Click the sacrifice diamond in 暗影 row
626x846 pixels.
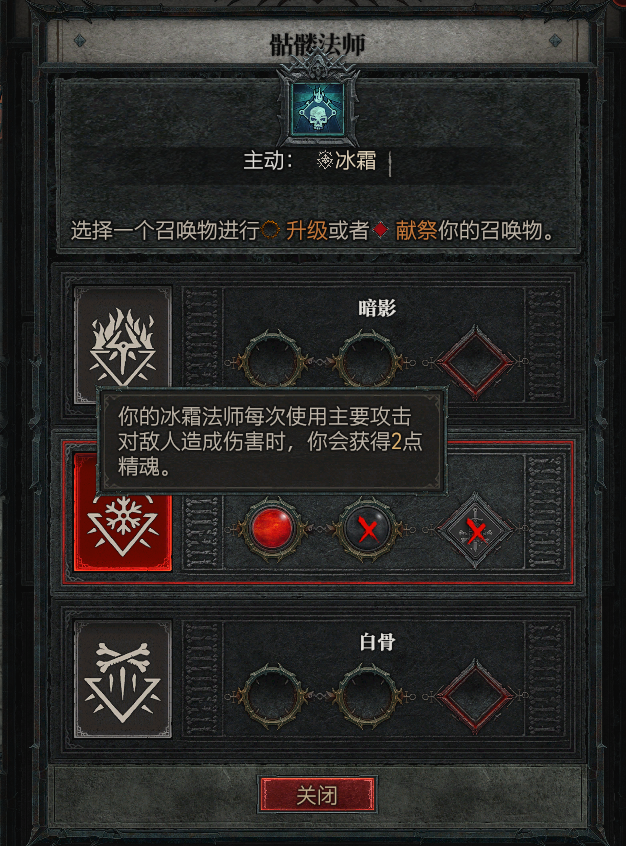tap(475, 362)
